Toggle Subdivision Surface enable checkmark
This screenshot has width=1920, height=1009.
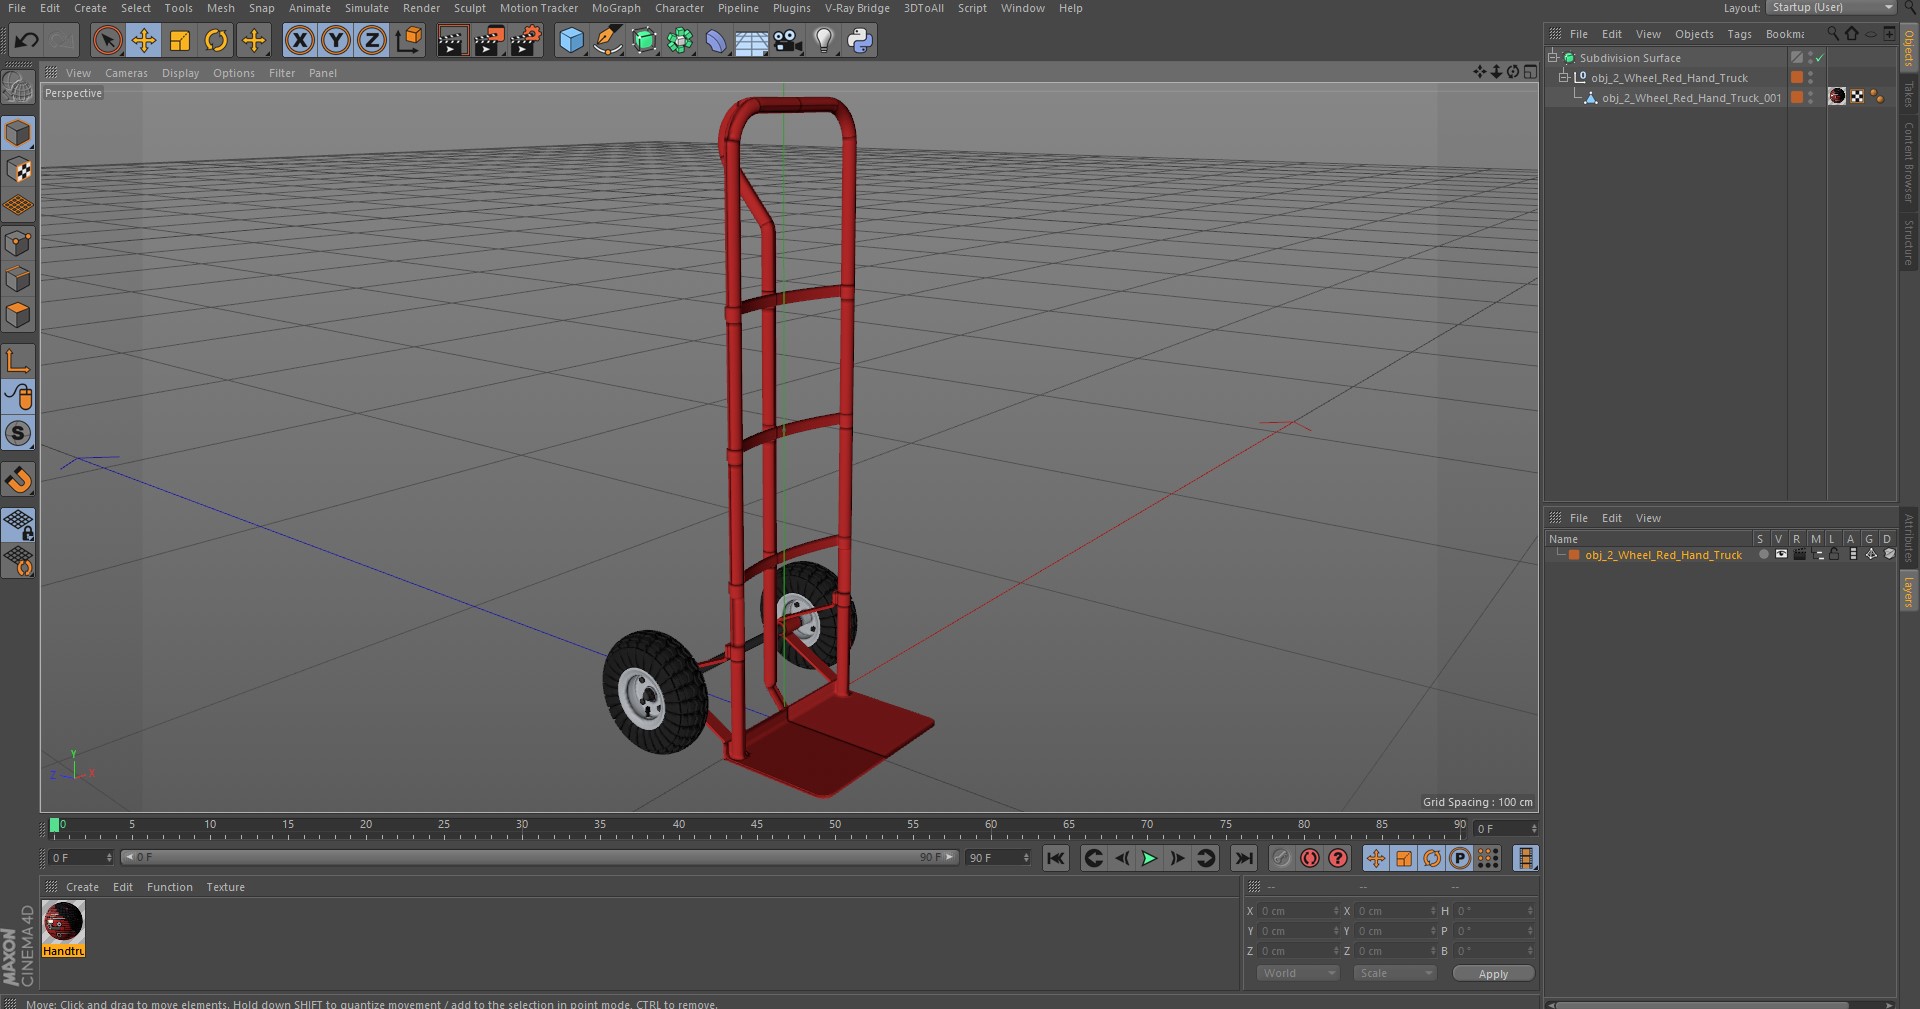coord(1820,58)
